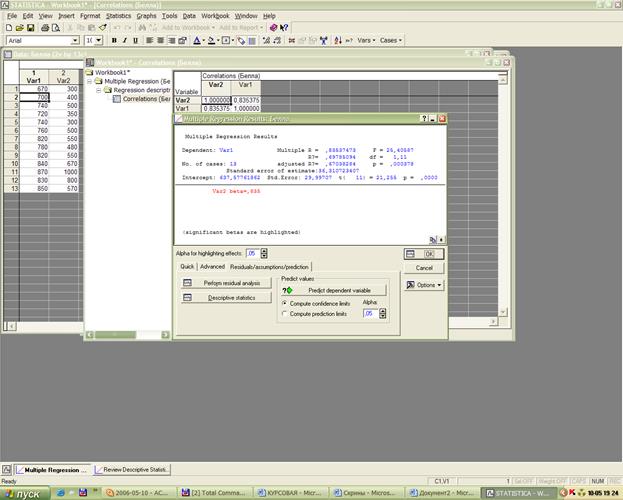Open the Help menu
623x500 pixels.
[269, 16]
